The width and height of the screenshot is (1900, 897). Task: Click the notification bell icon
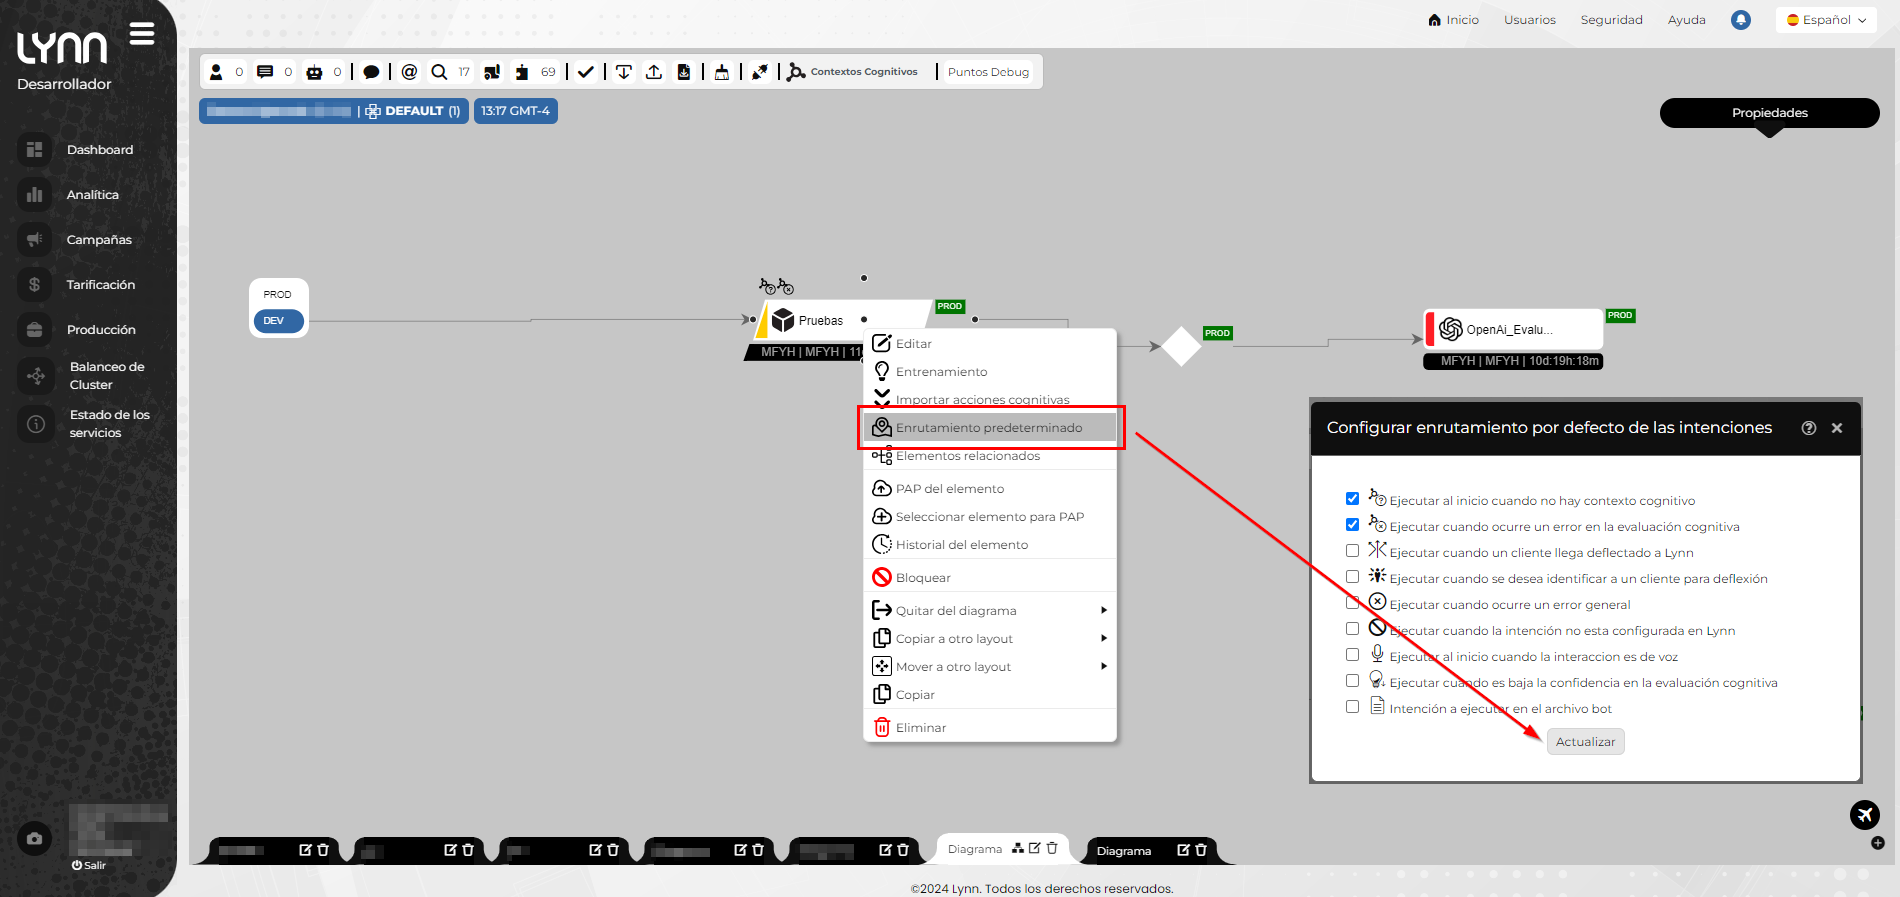pyautogui.click(x=1741, y=20)
